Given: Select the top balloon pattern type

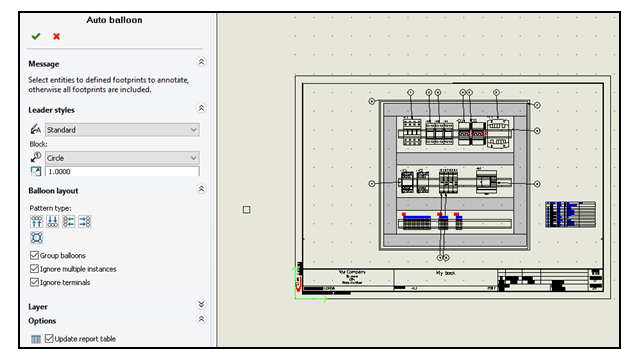Looking at the screenshot, I should pos(37,222).
